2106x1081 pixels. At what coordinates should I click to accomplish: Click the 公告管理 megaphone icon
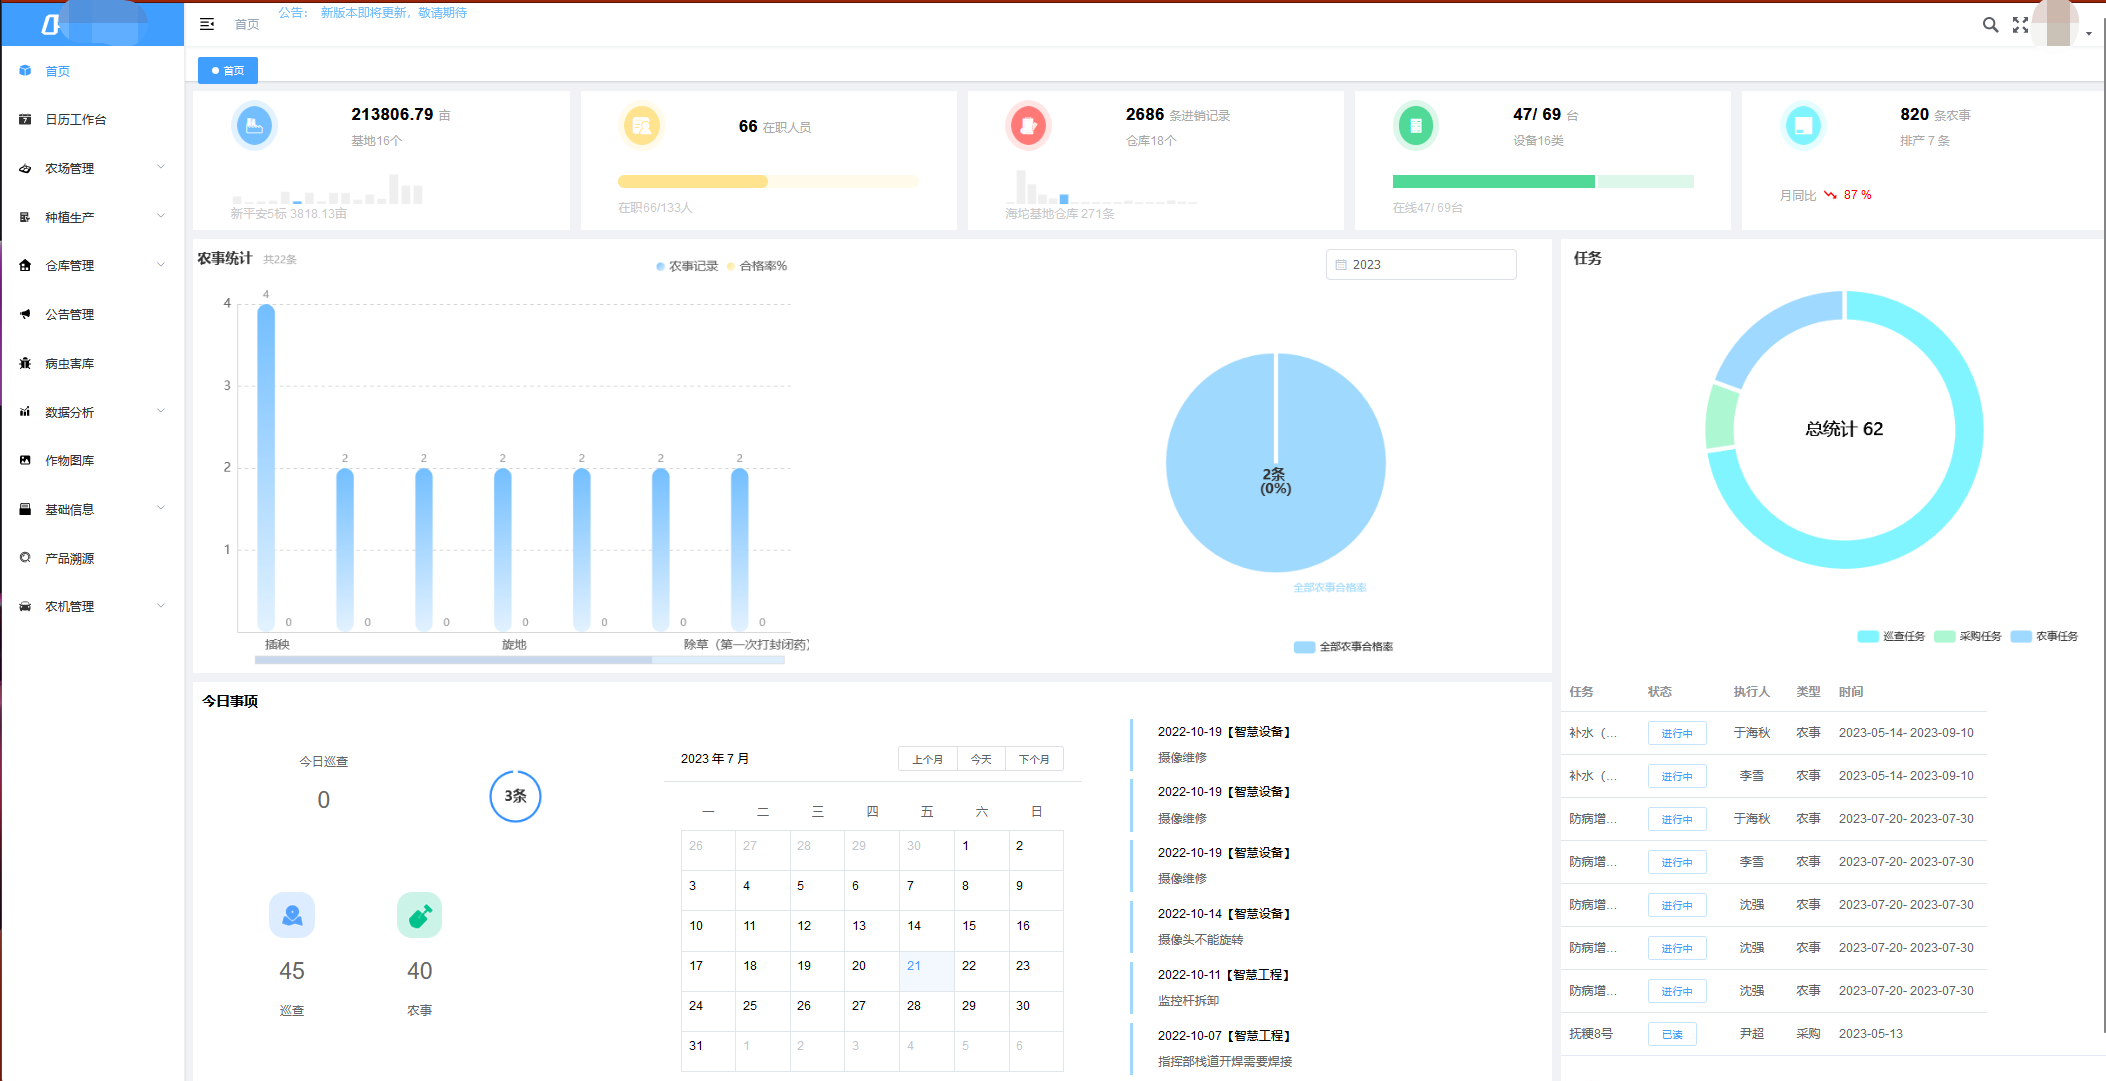pos(25,314)
